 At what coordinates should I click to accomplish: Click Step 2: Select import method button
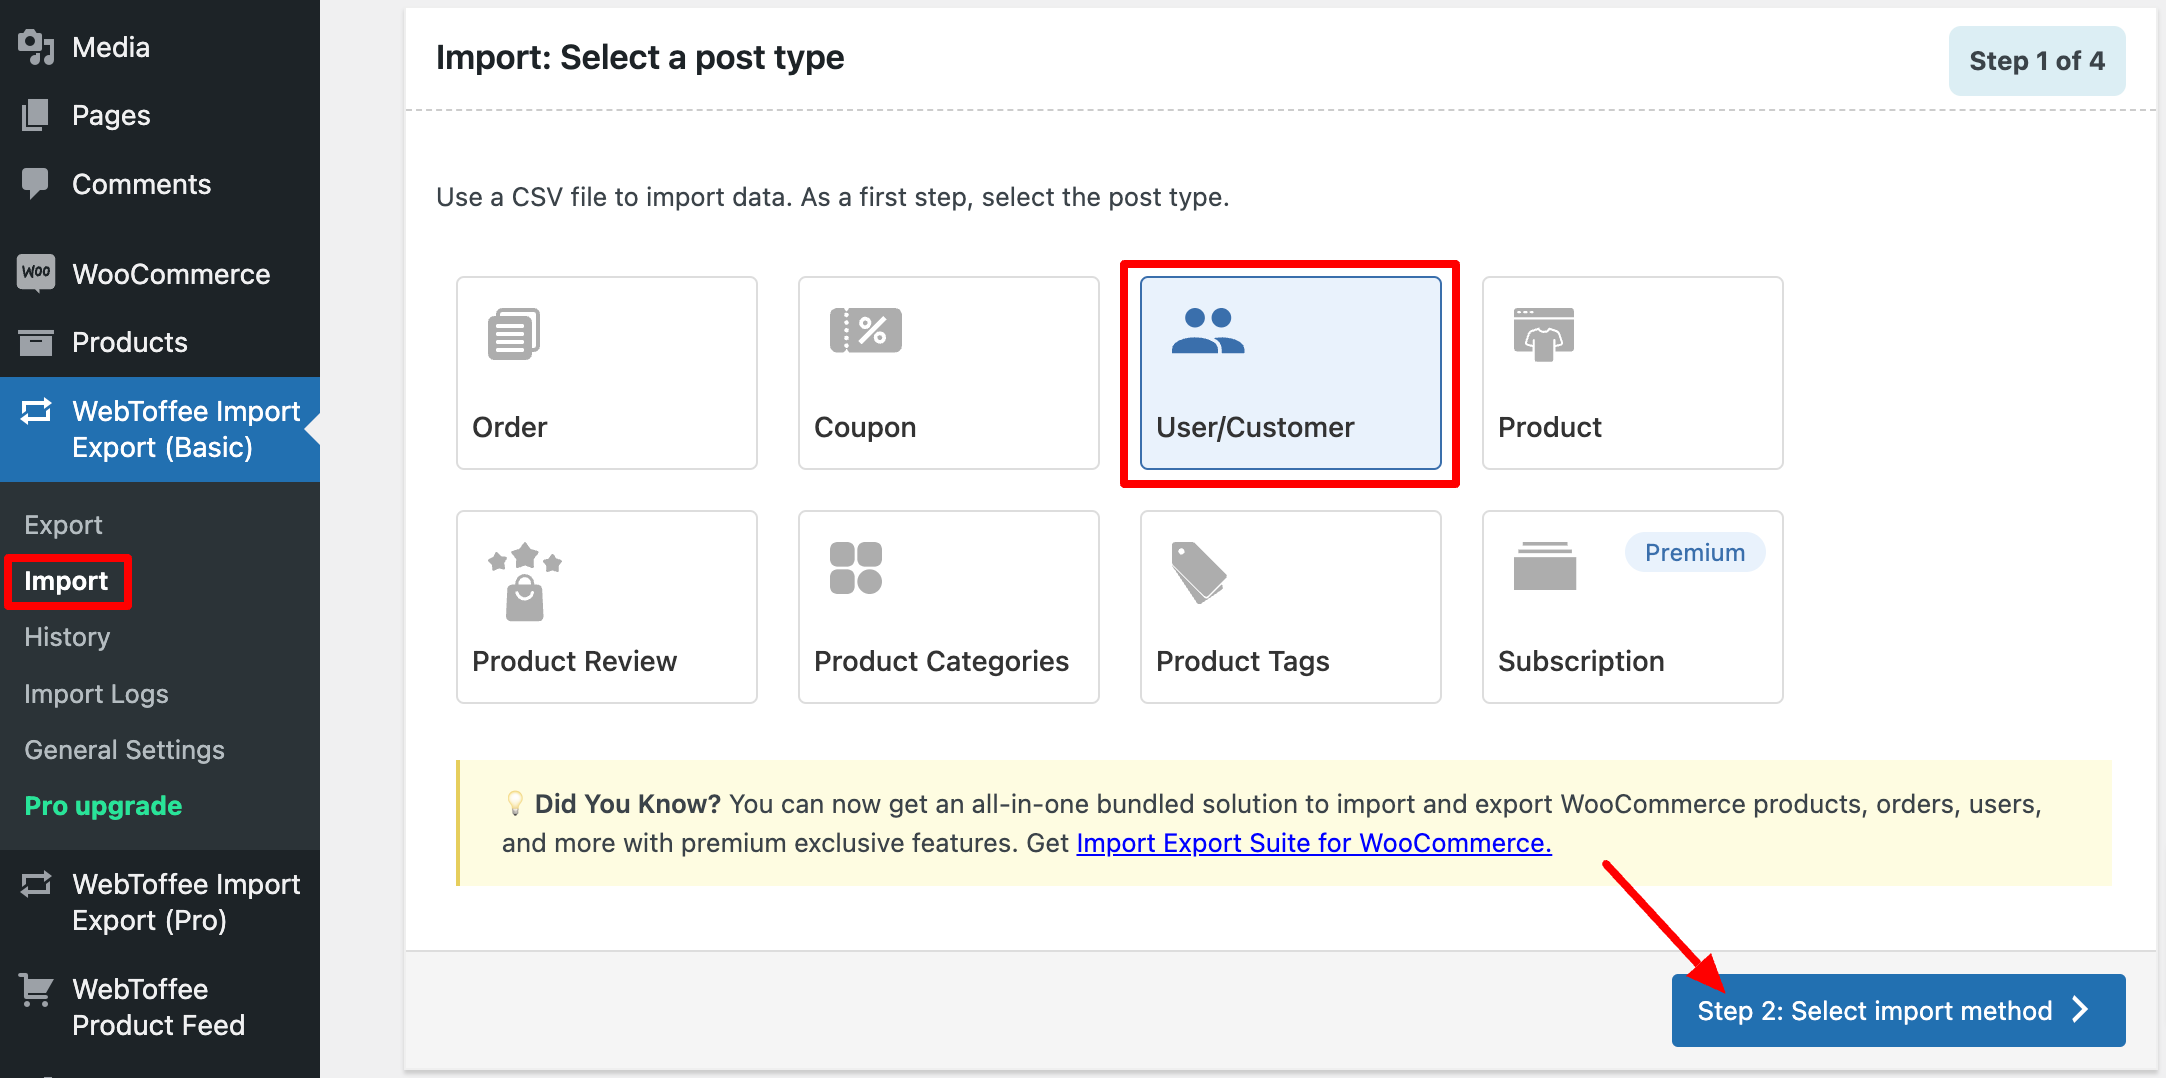[1898, 1010]
